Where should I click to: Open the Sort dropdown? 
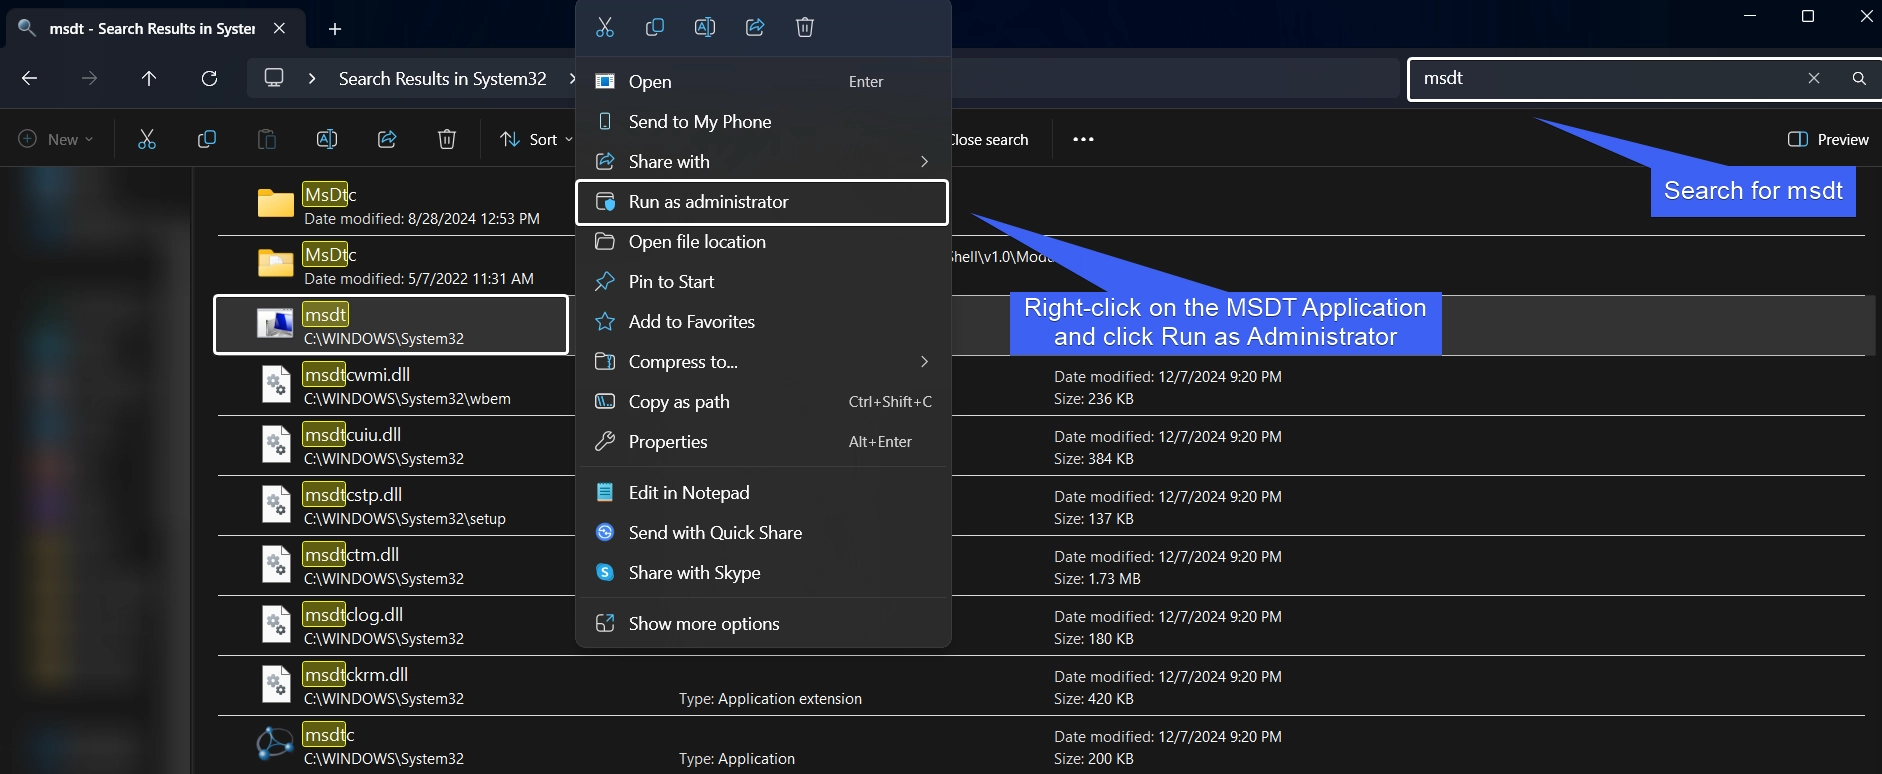[536, 139]
